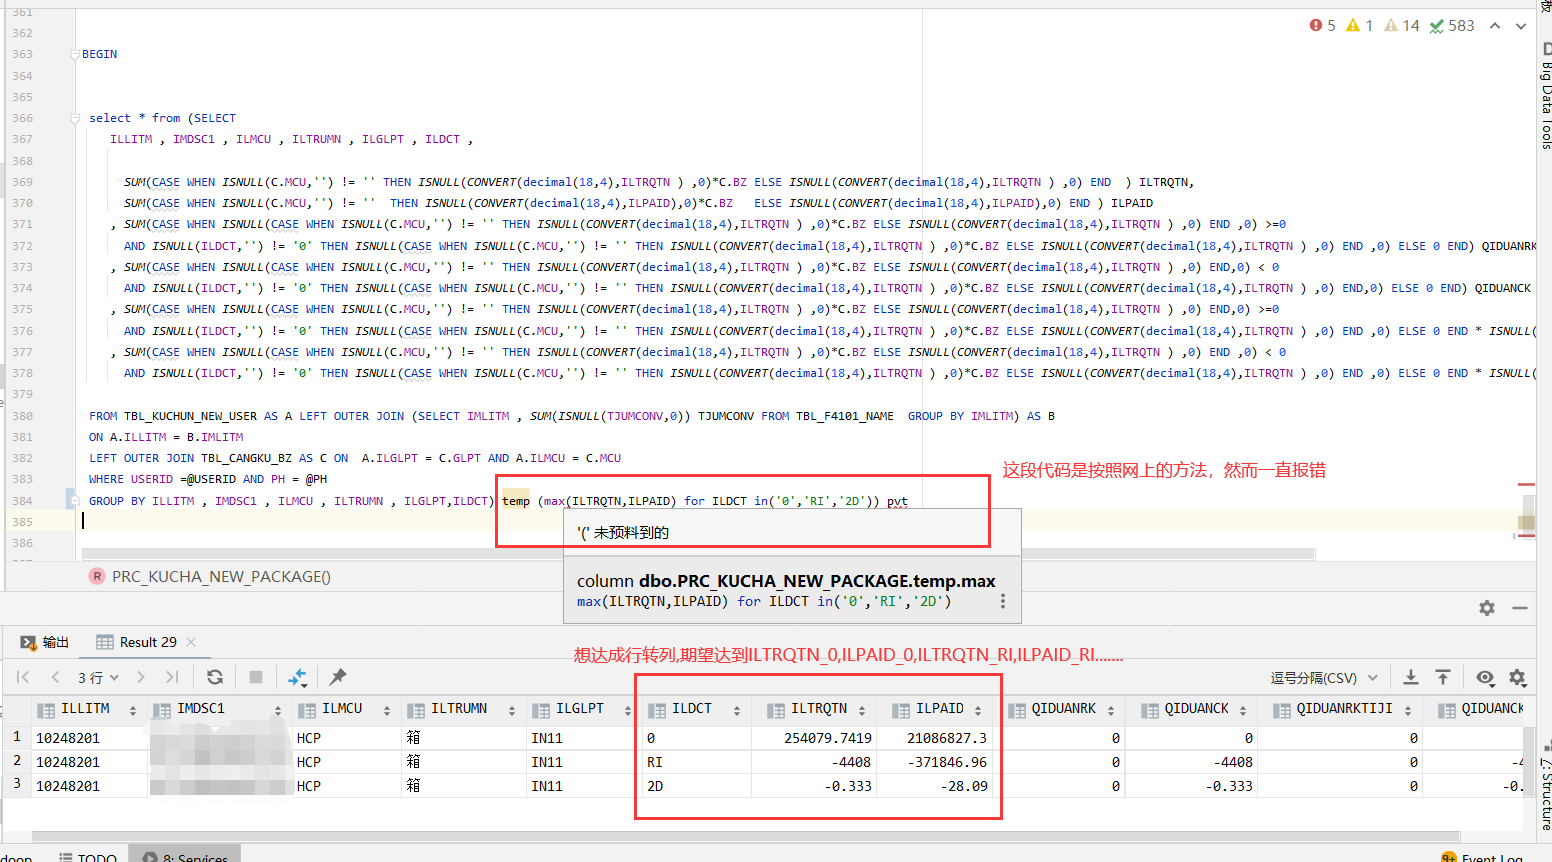Switch to the 输出 output tab
The height and width of the screenshot is (862, 1552).
click(45, 642)
